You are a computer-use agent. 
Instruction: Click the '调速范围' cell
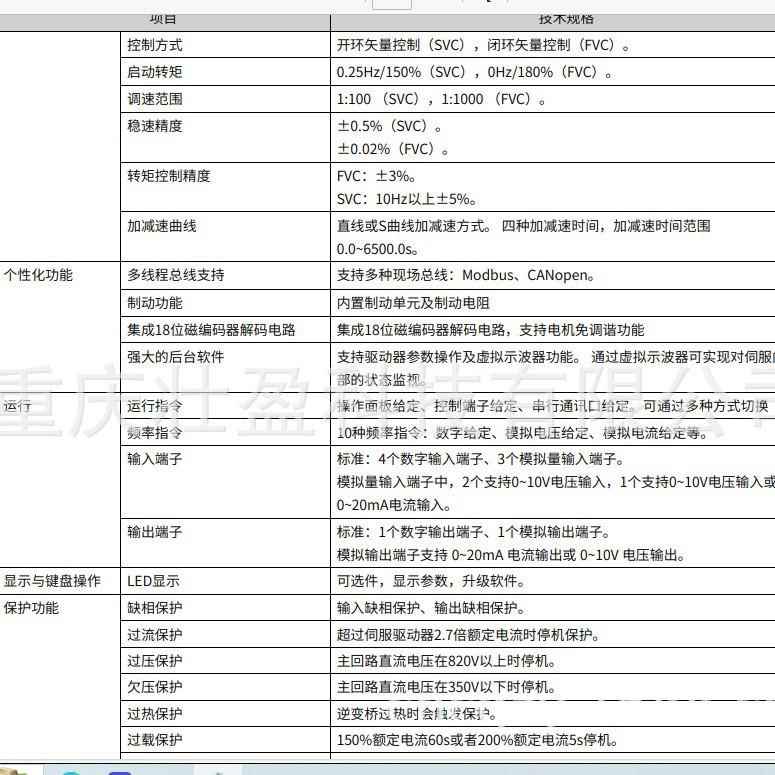pyautogui.click(x=225, y=99)
